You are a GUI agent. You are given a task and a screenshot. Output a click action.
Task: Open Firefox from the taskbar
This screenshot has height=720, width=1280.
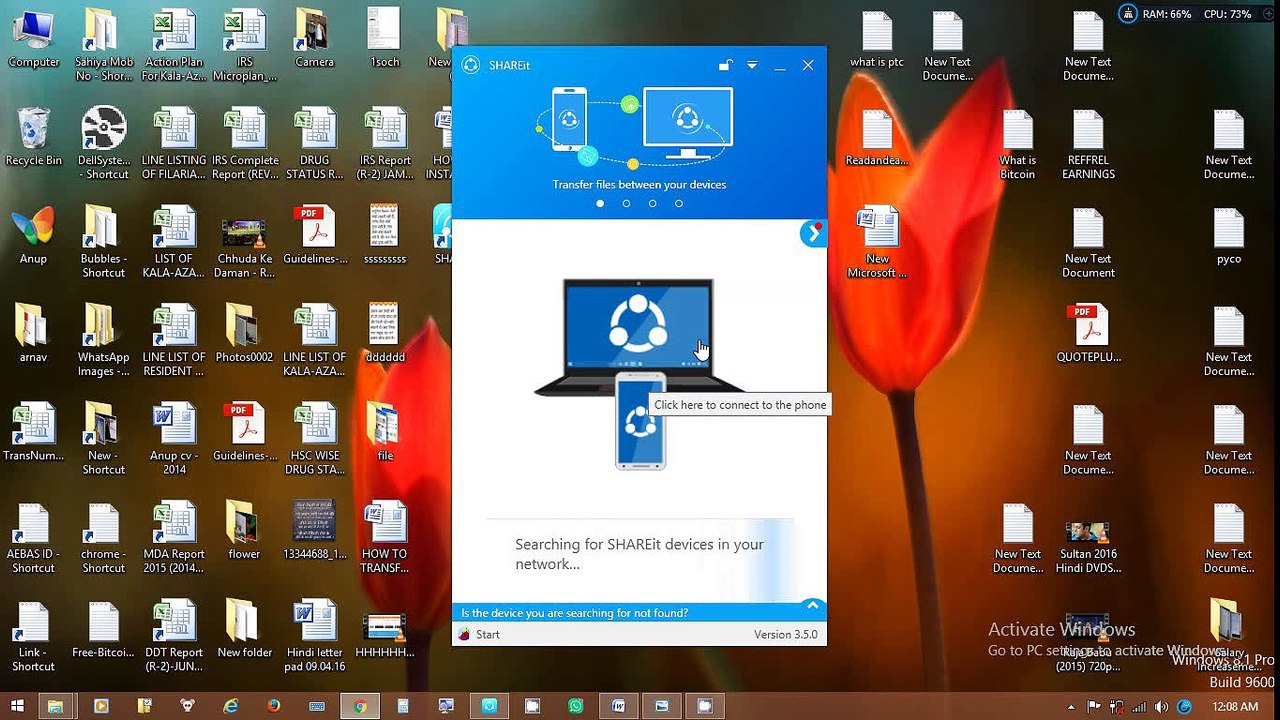(274, 706)
